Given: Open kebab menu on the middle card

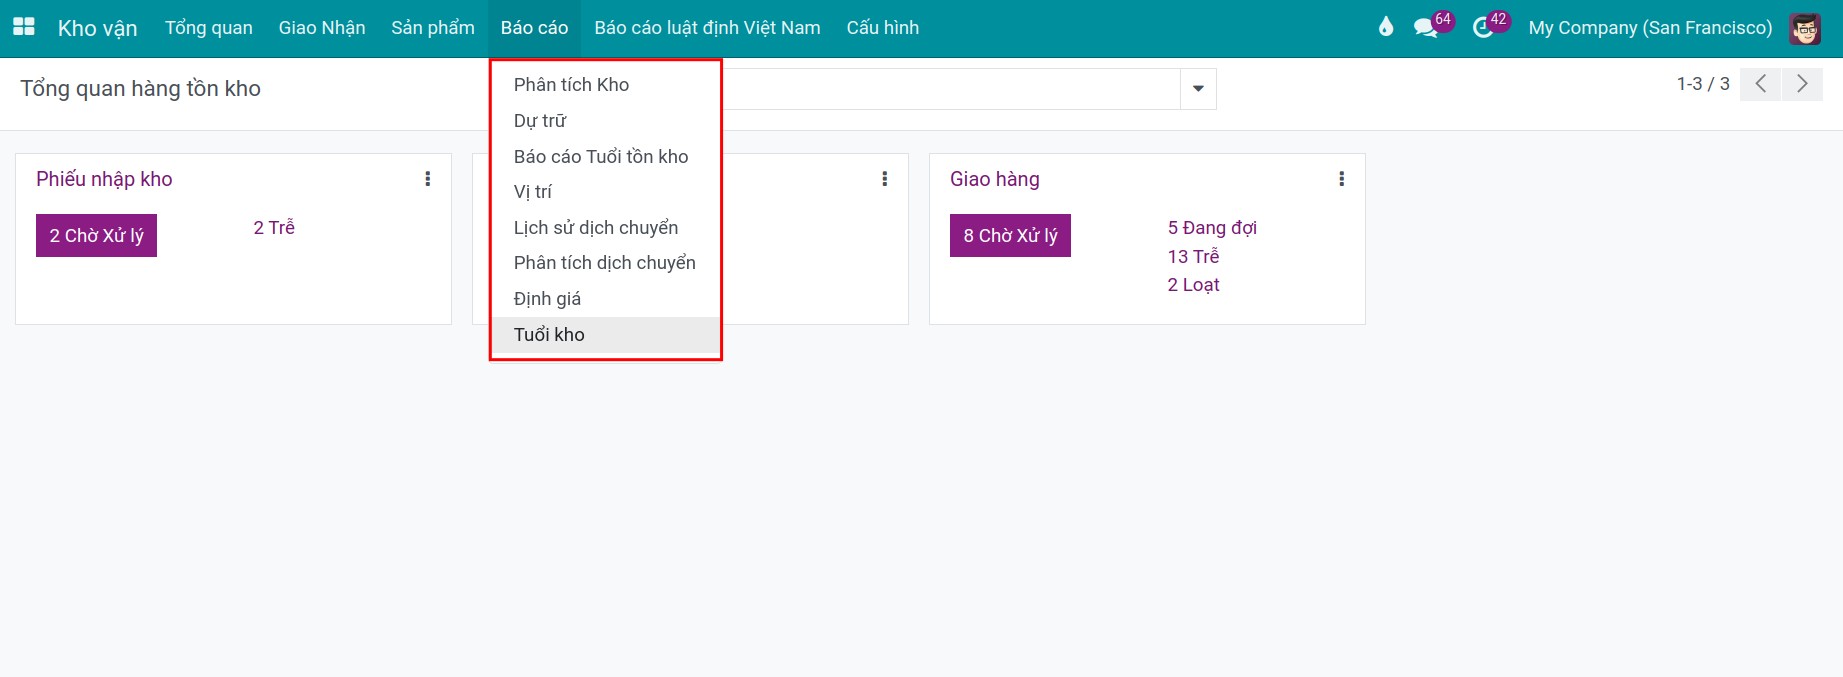Looking at the screenshot, I should click(x=885, y=179).
